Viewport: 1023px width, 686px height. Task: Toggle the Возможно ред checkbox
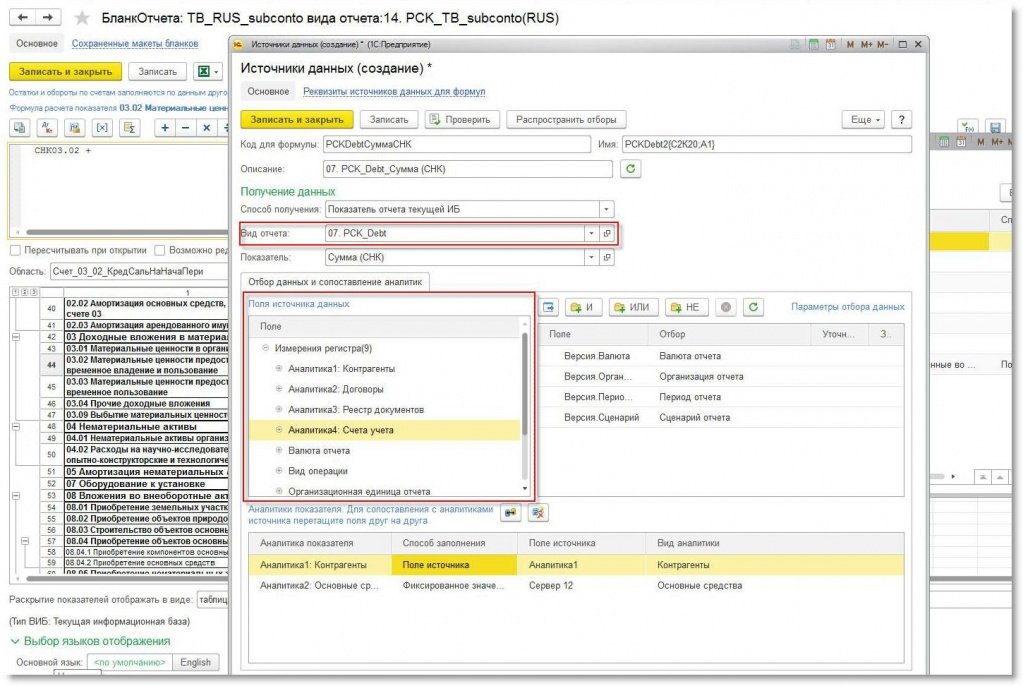[159, 250]
